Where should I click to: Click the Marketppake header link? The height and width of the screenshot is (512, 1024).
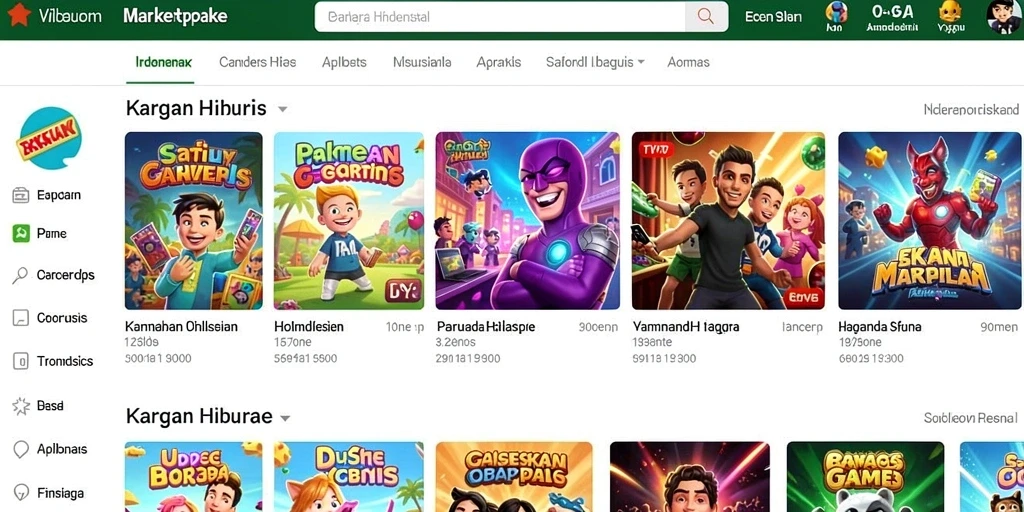(175, 16)
